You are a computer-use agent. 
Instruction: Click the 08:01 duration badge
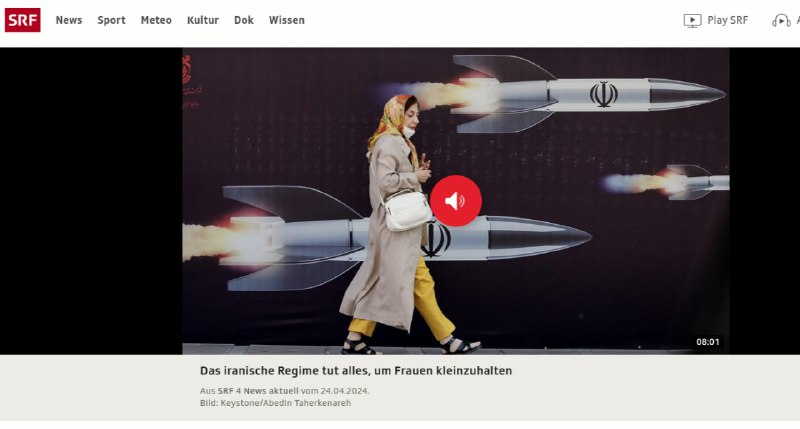708,342
